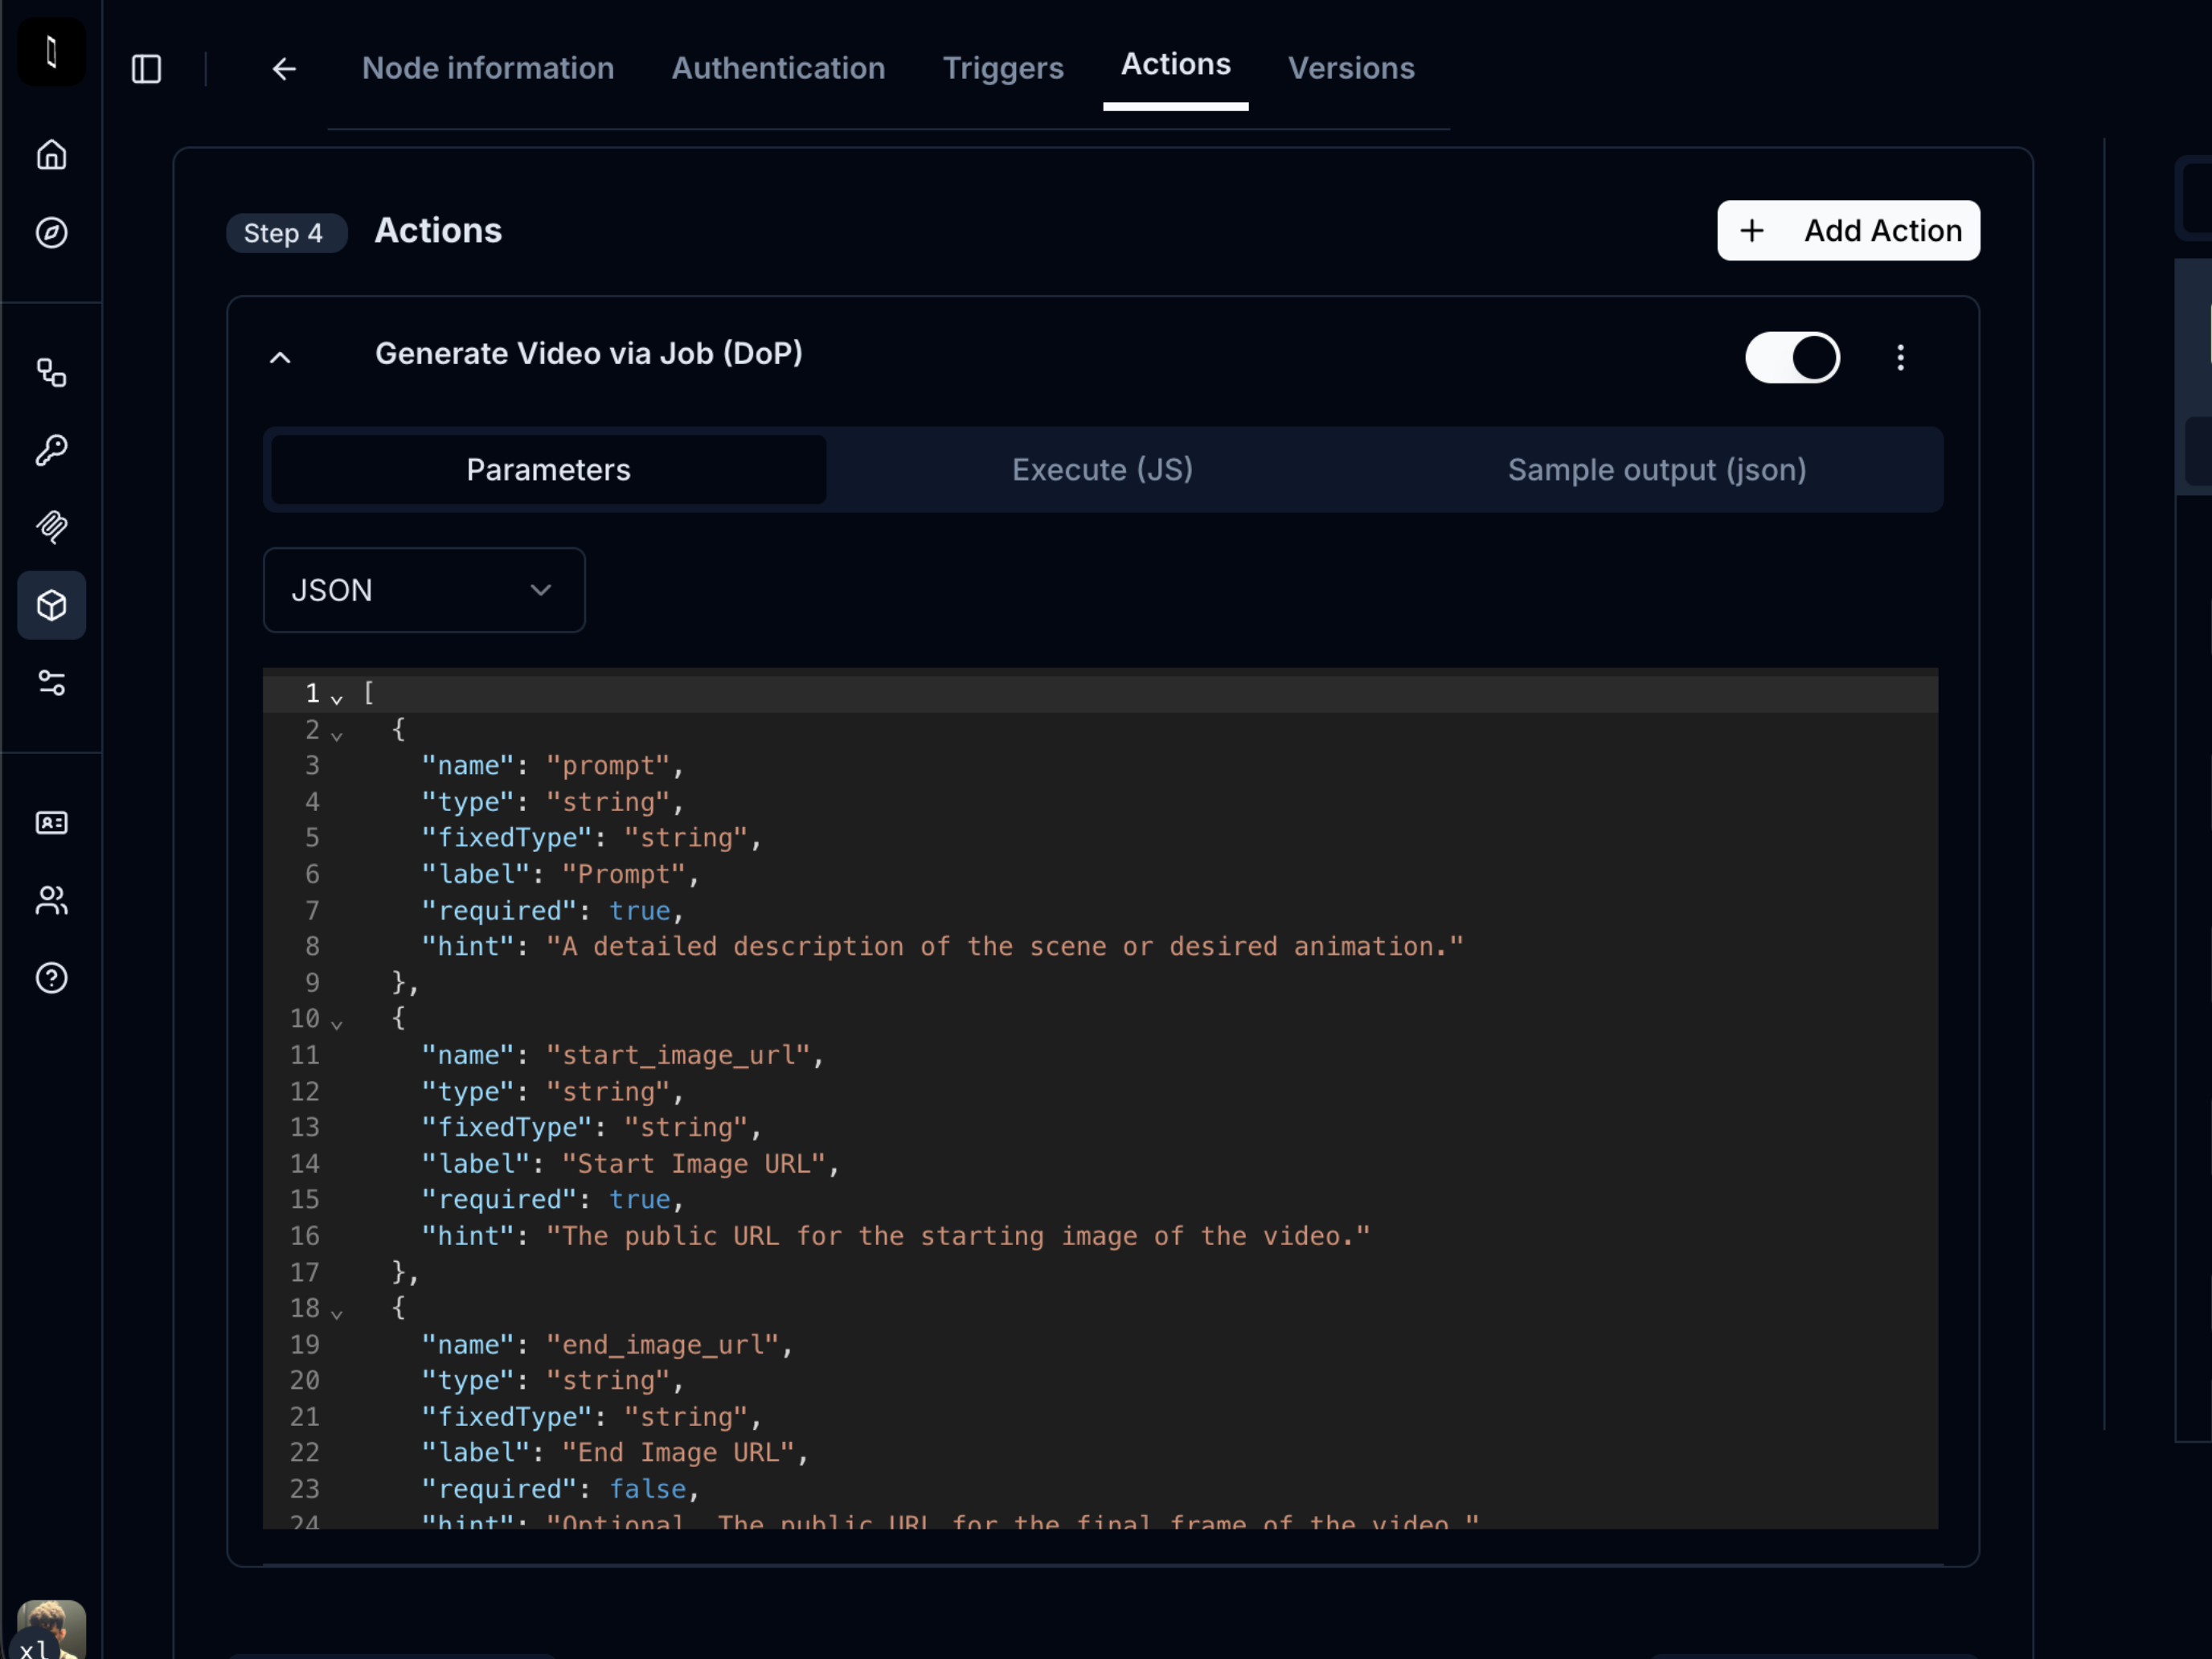This screenshot has width=2212, height=1659.
Task: Open the action's three-dot options menu
Action: click(x=1900, y=357)
